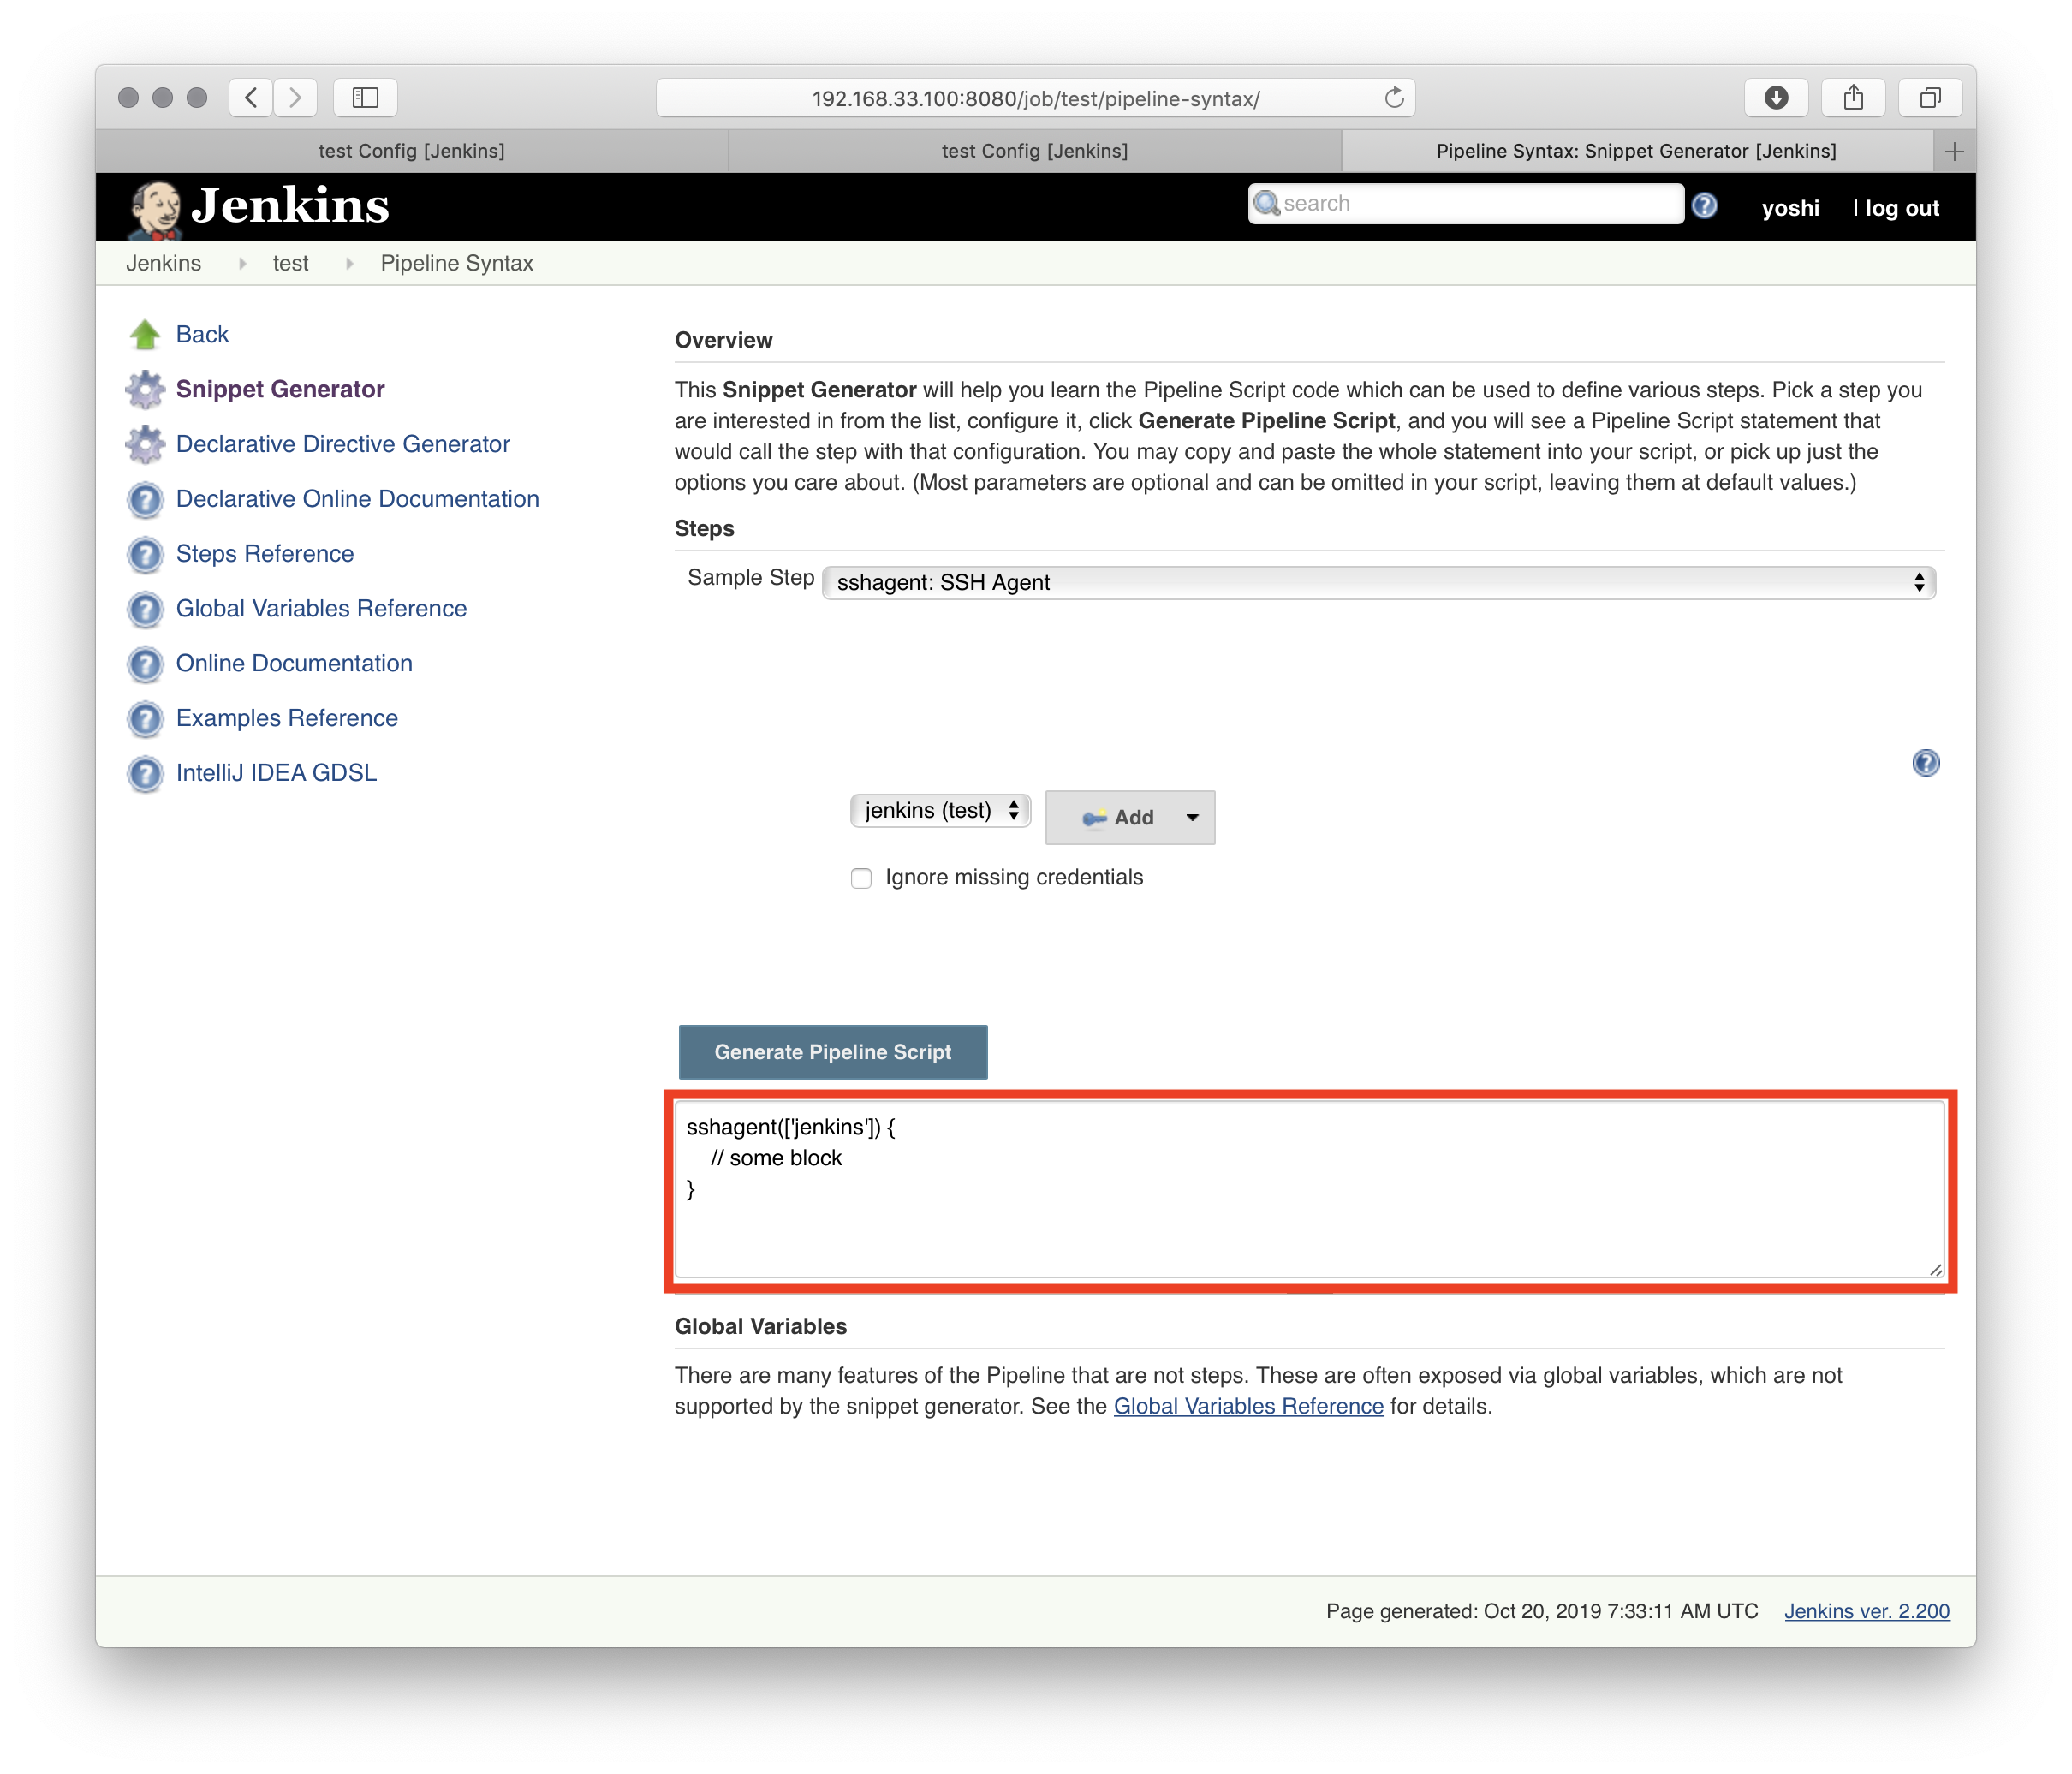Click the Jenkins butler logo icon
Screen dimensions: 2072x1774
(154, 209)
